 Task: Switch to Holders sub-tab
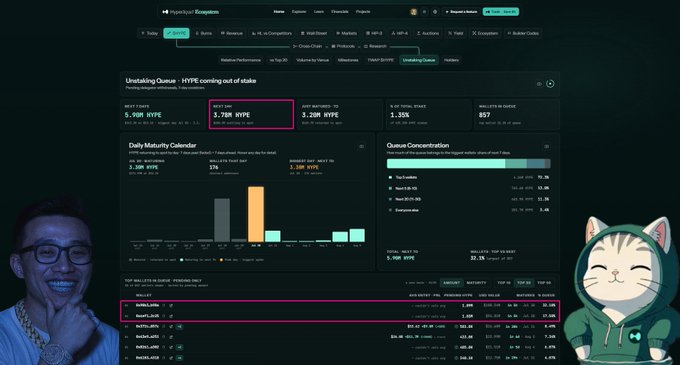click(x=451, y=60)
